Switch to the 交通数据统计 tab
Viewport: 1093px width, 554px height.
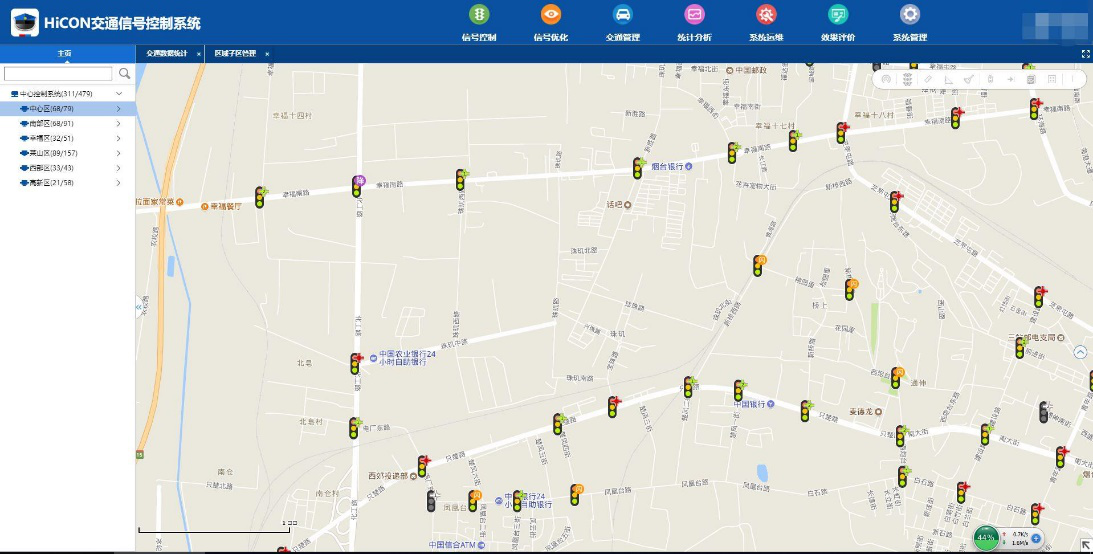[x=166, y=53]
